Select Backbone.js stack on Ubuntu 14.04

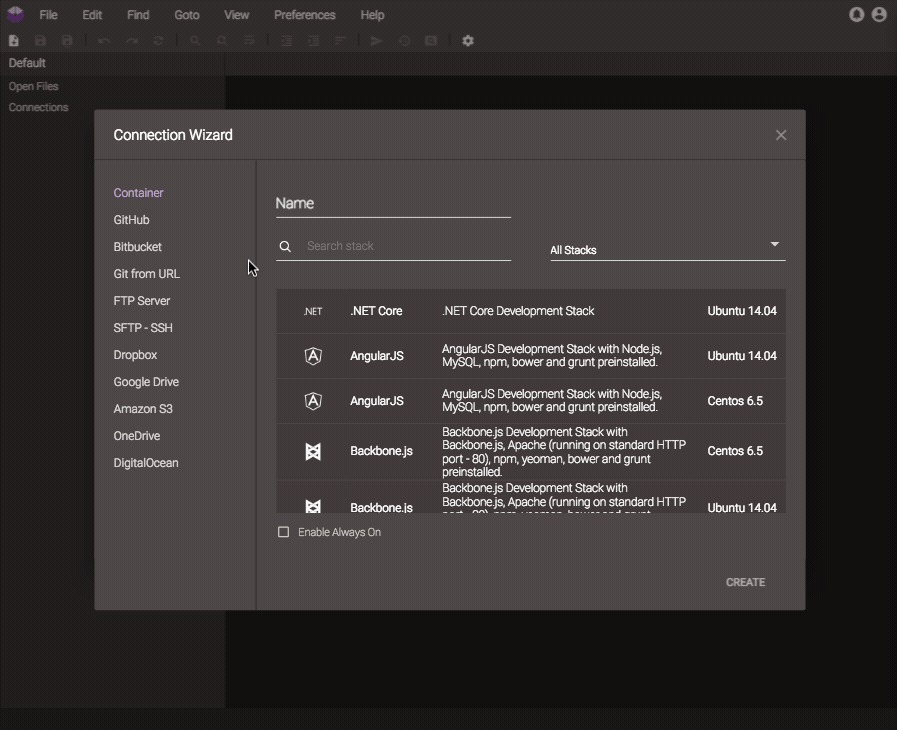(531, 497)
